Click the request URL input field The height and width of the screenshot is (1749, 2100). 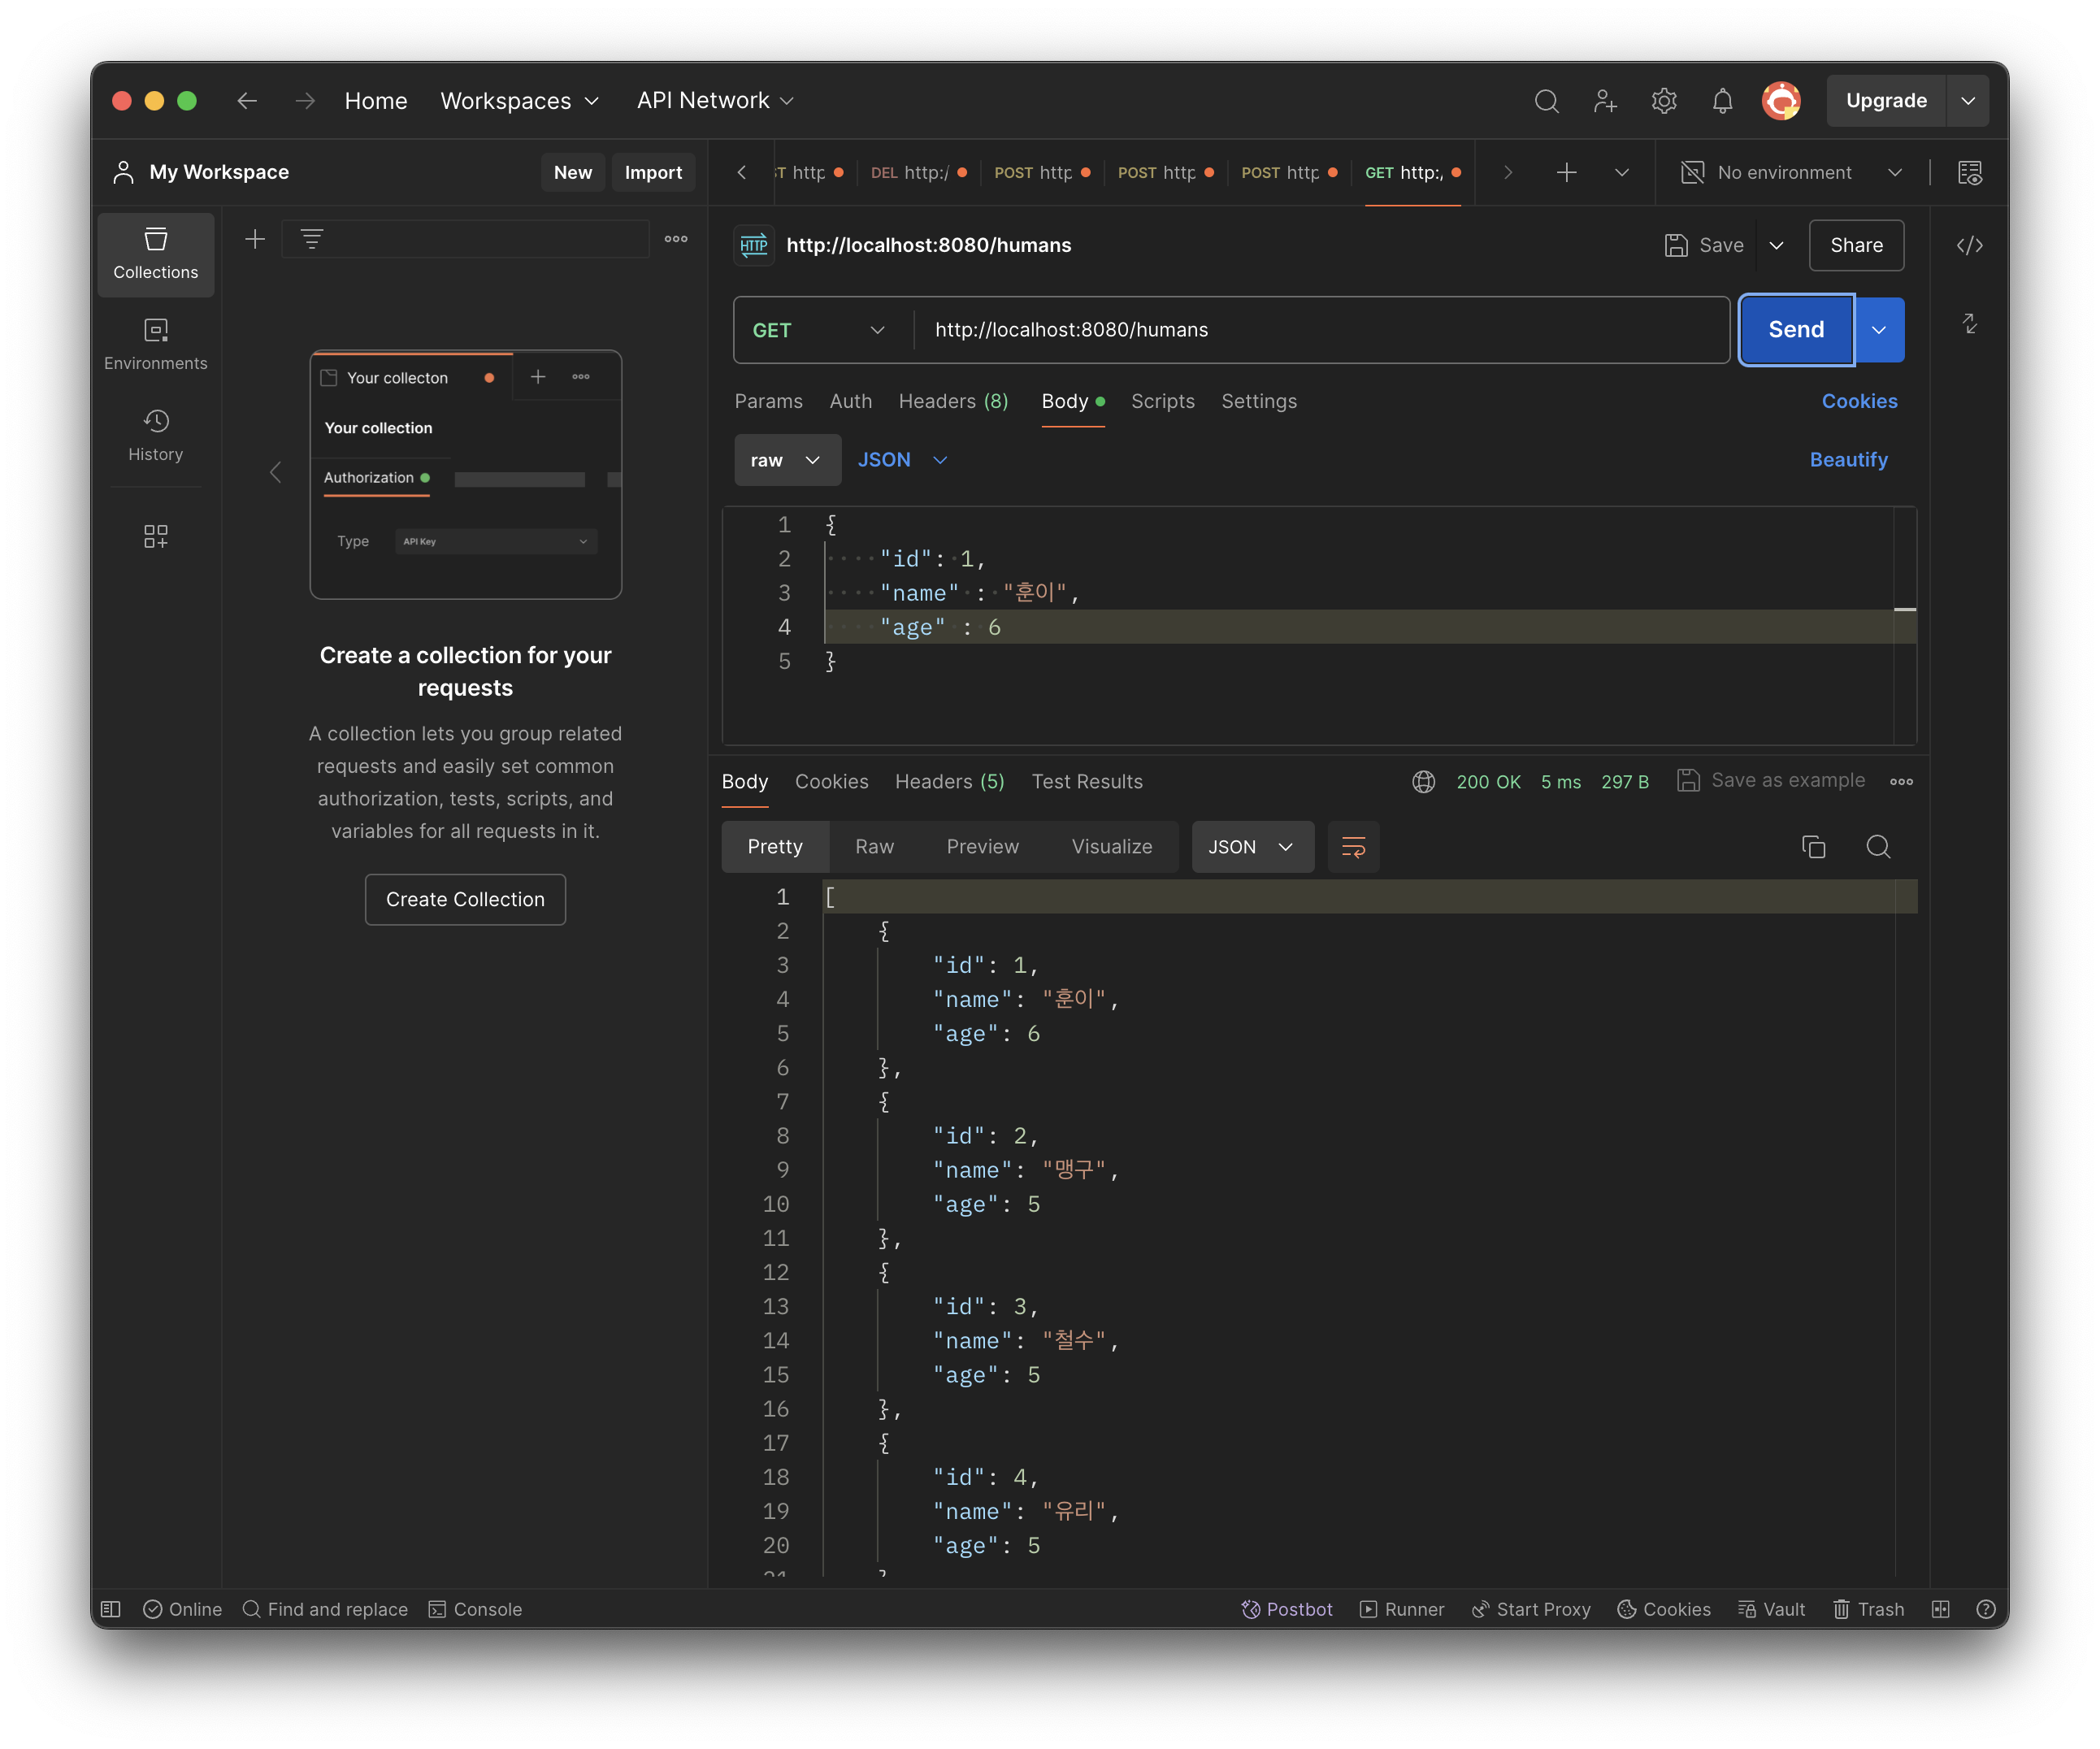(x=1320, y=330)
